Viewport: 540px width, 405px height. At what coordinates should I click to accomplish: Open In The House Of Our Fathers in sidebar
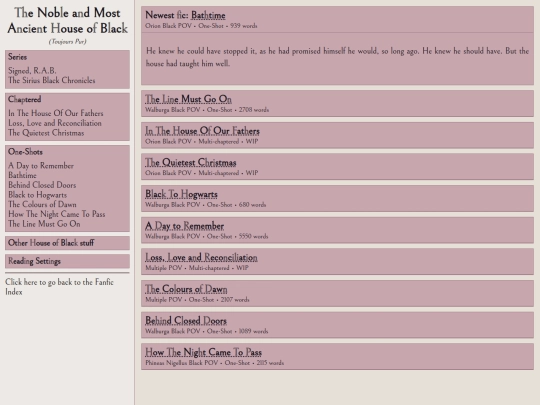tap(56, 113)
